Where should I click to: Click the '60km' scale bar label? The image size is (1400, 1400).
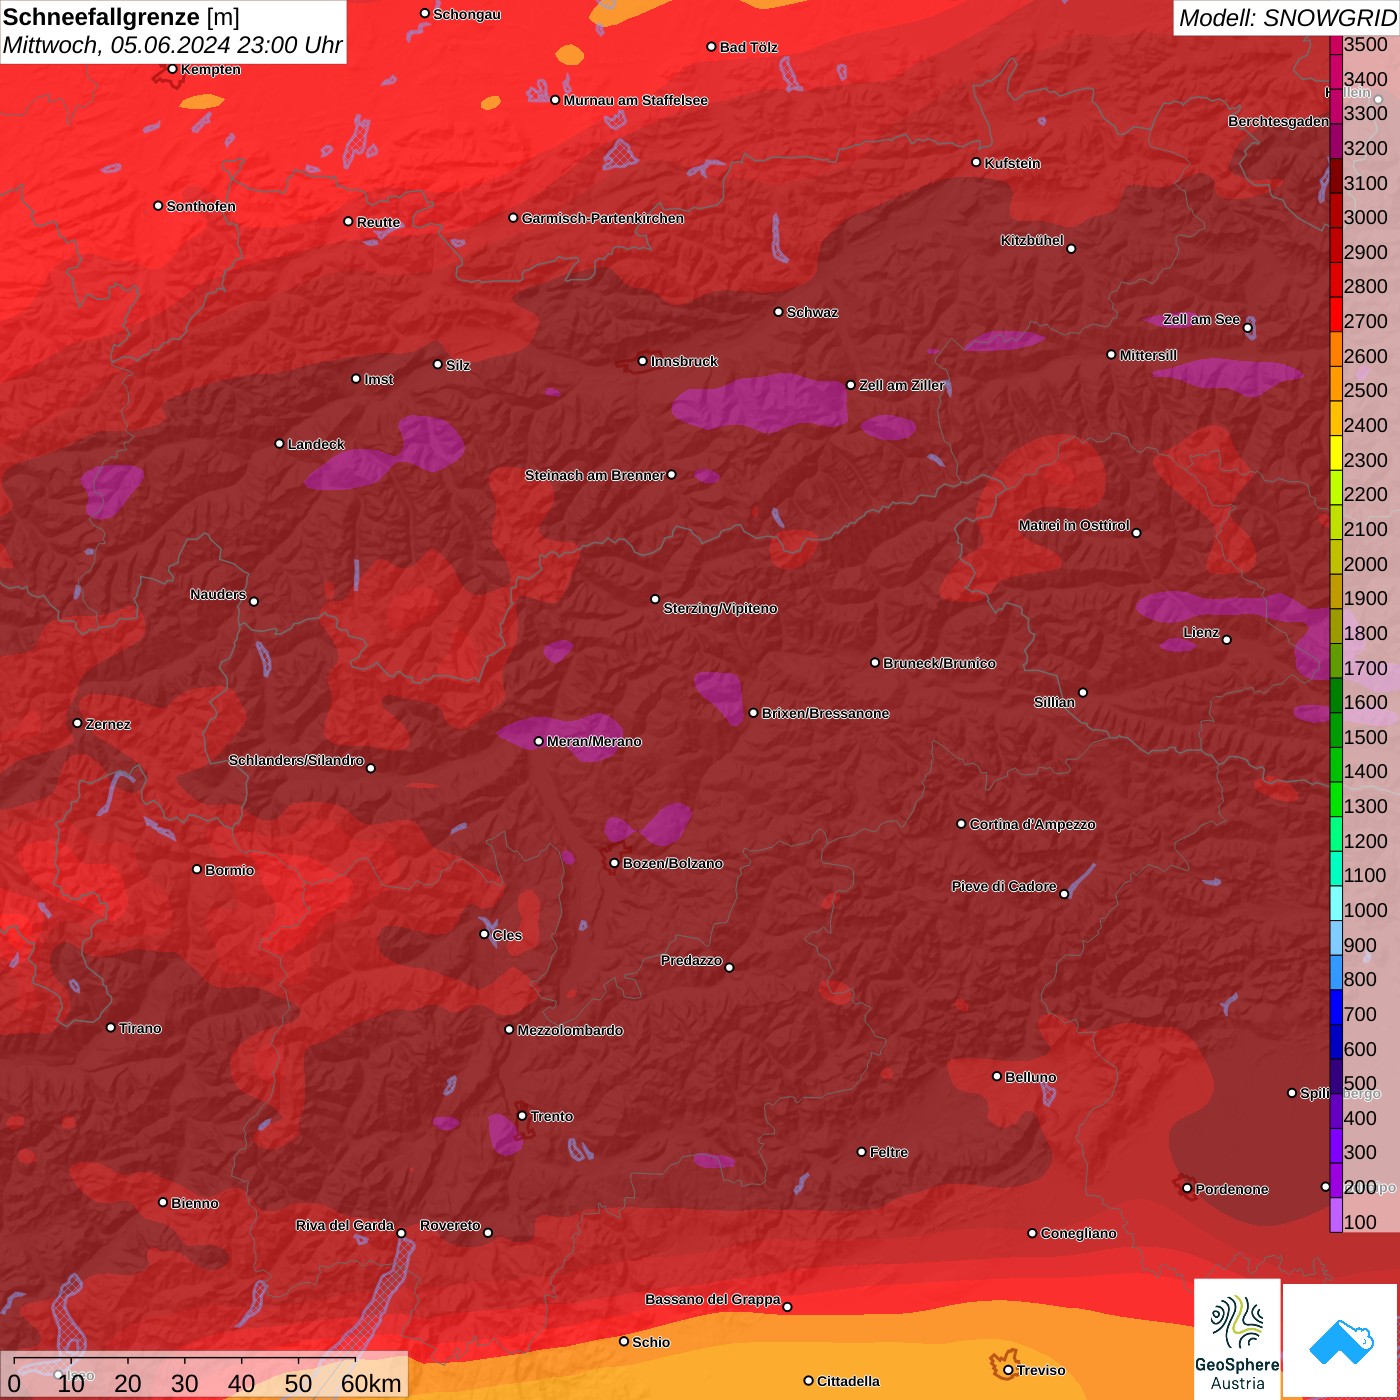[x=371, y=1383]
